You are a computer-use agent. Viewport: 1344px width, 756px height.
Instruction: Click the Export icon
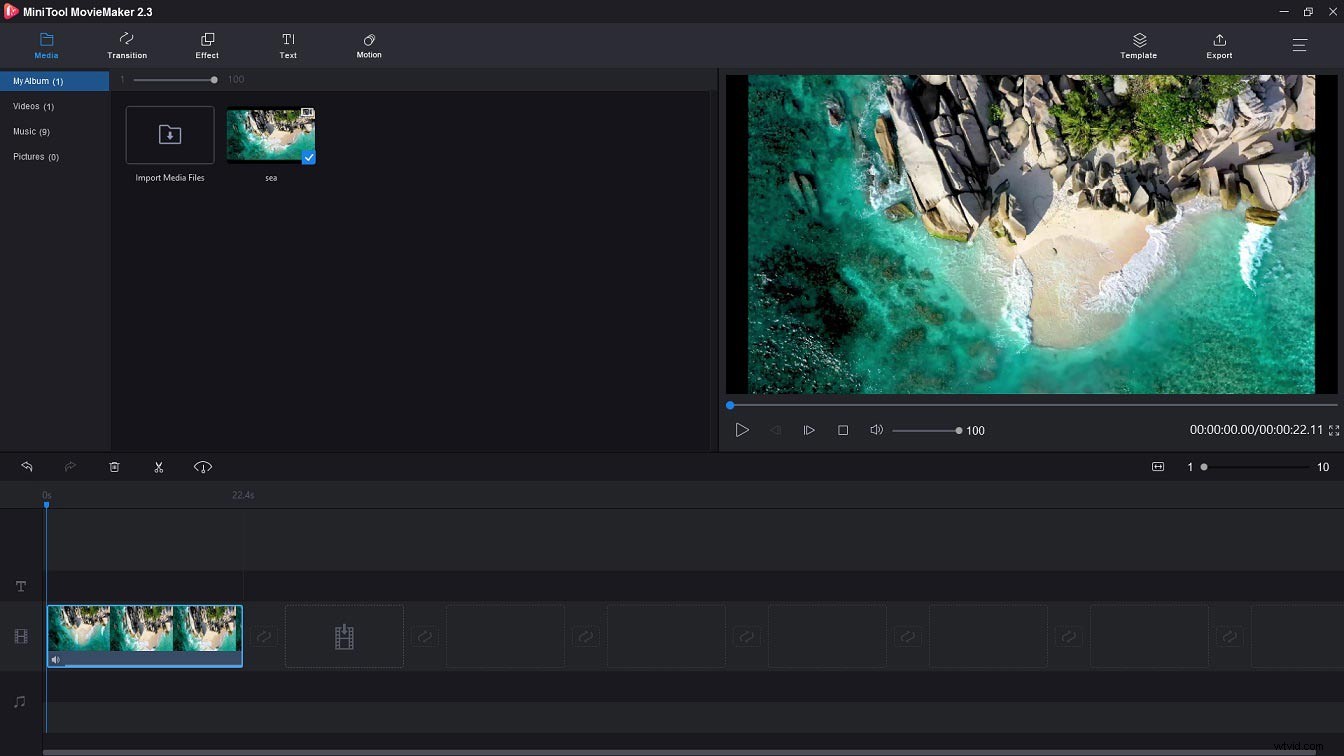[1219, 45]
